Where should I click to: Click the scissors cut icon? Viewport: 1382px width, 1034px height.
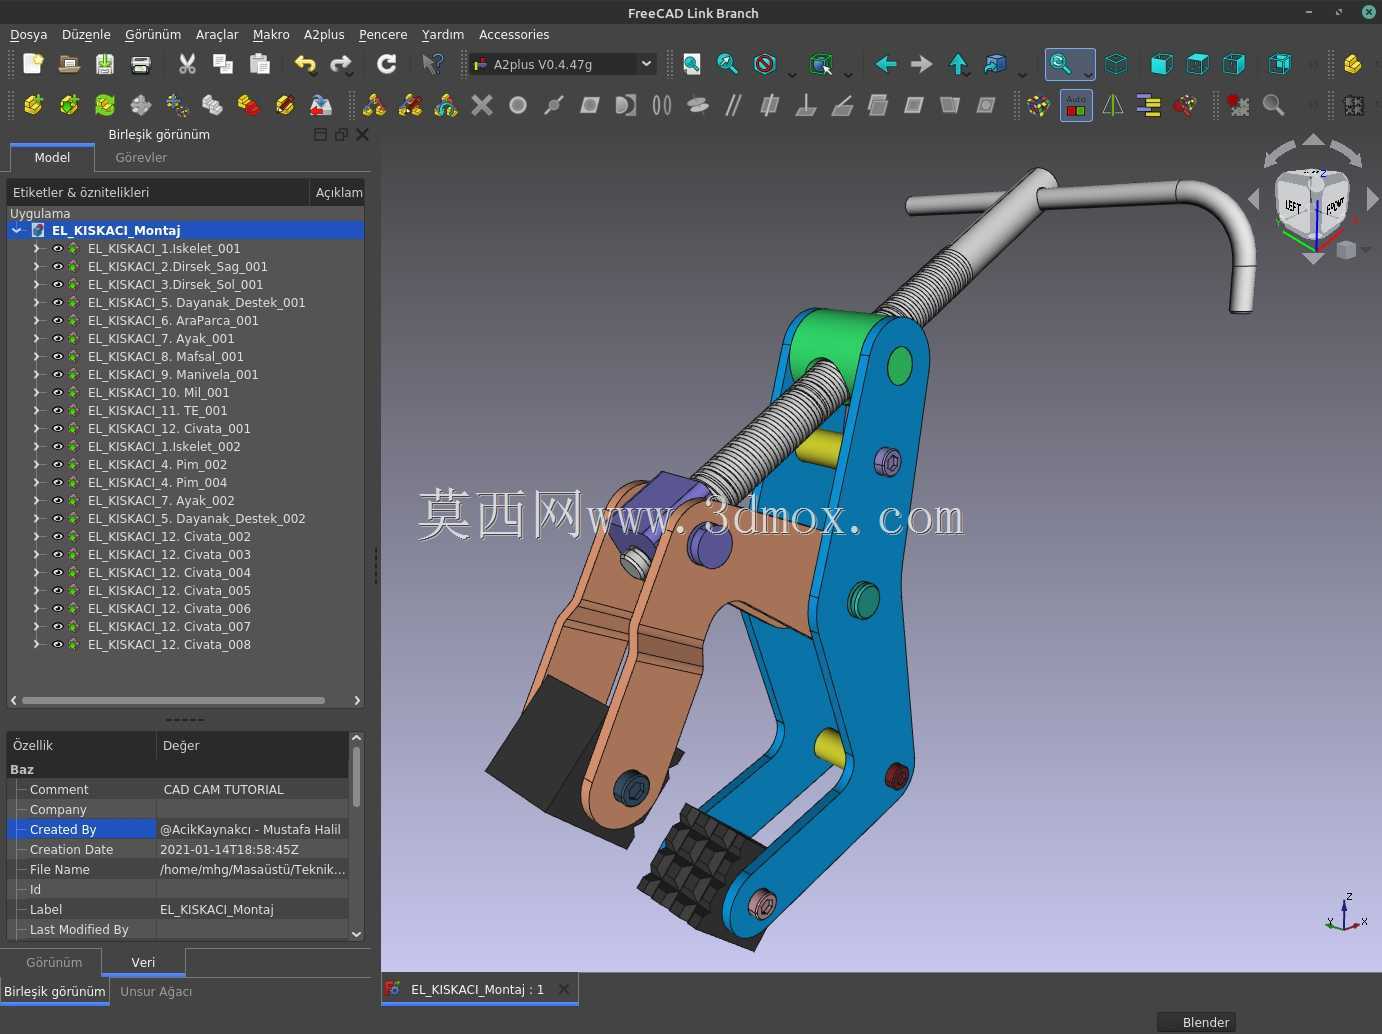point(187,64)
